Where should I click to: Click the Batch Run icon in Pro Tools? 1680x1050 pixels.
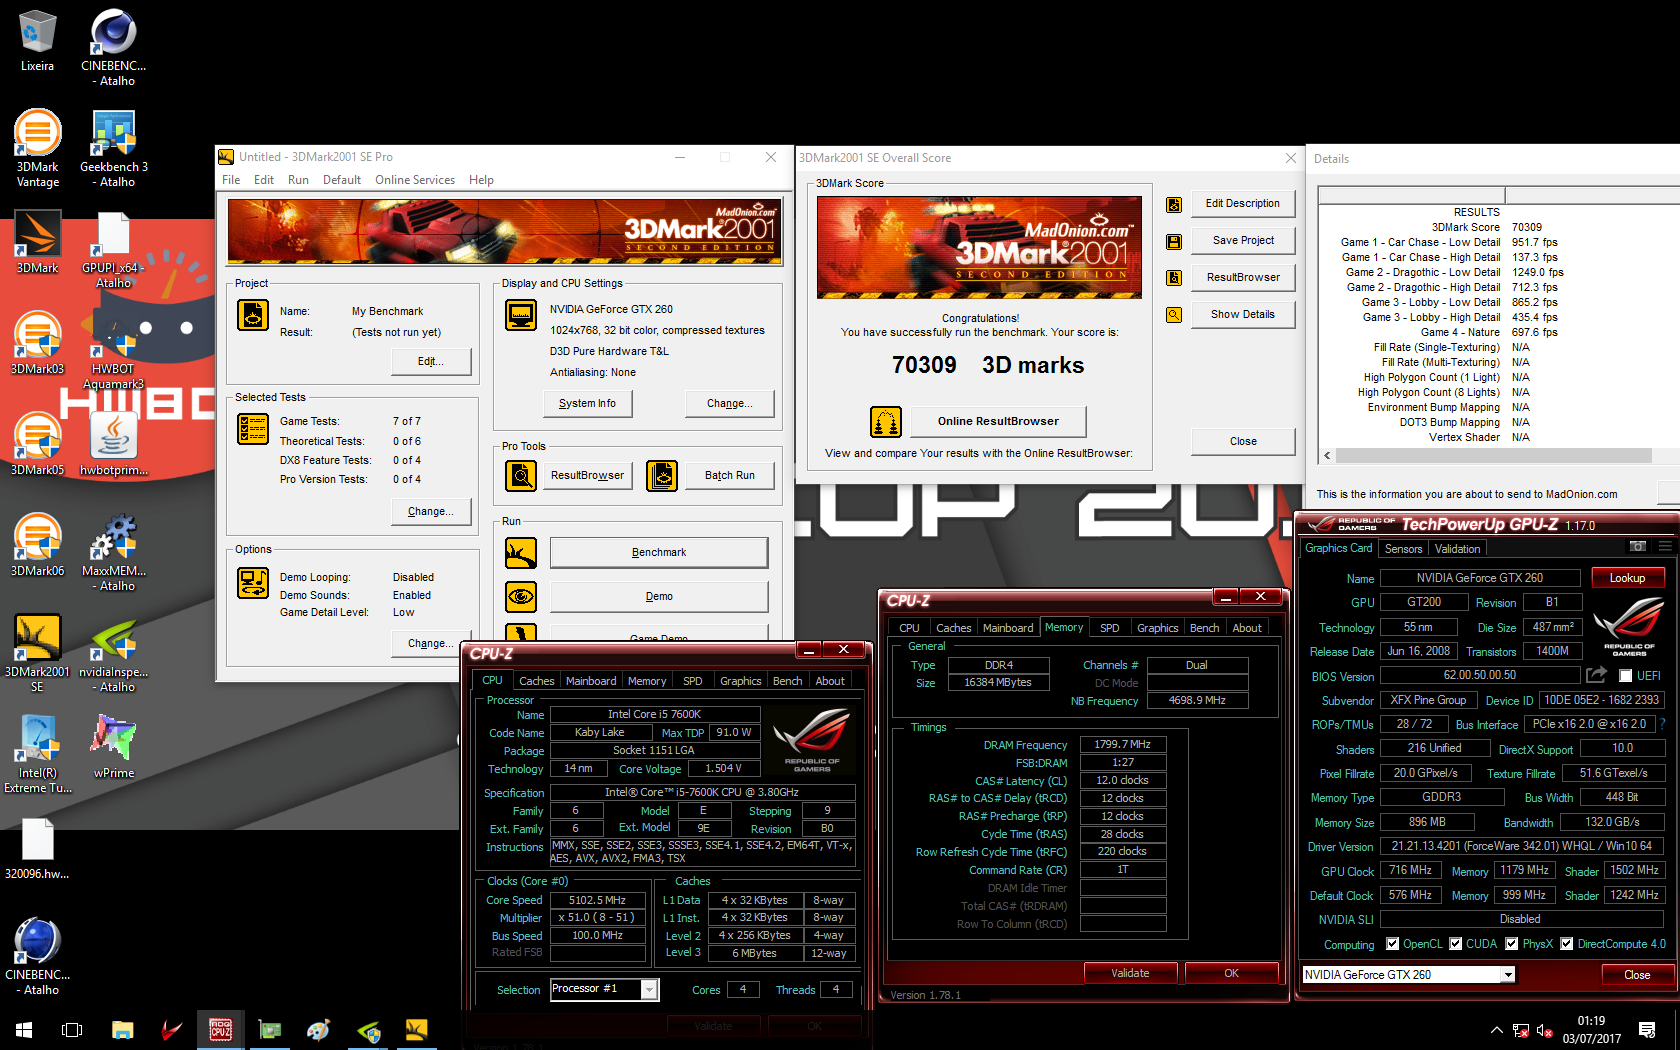click(x=662, y=476)
